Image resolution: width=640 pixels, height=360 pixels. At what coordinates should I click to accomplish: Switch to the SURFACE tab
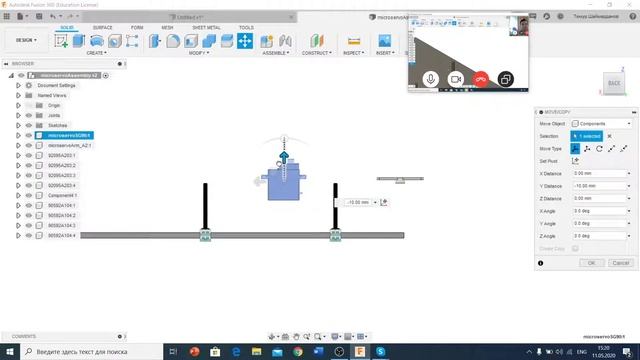coord(102,27)
